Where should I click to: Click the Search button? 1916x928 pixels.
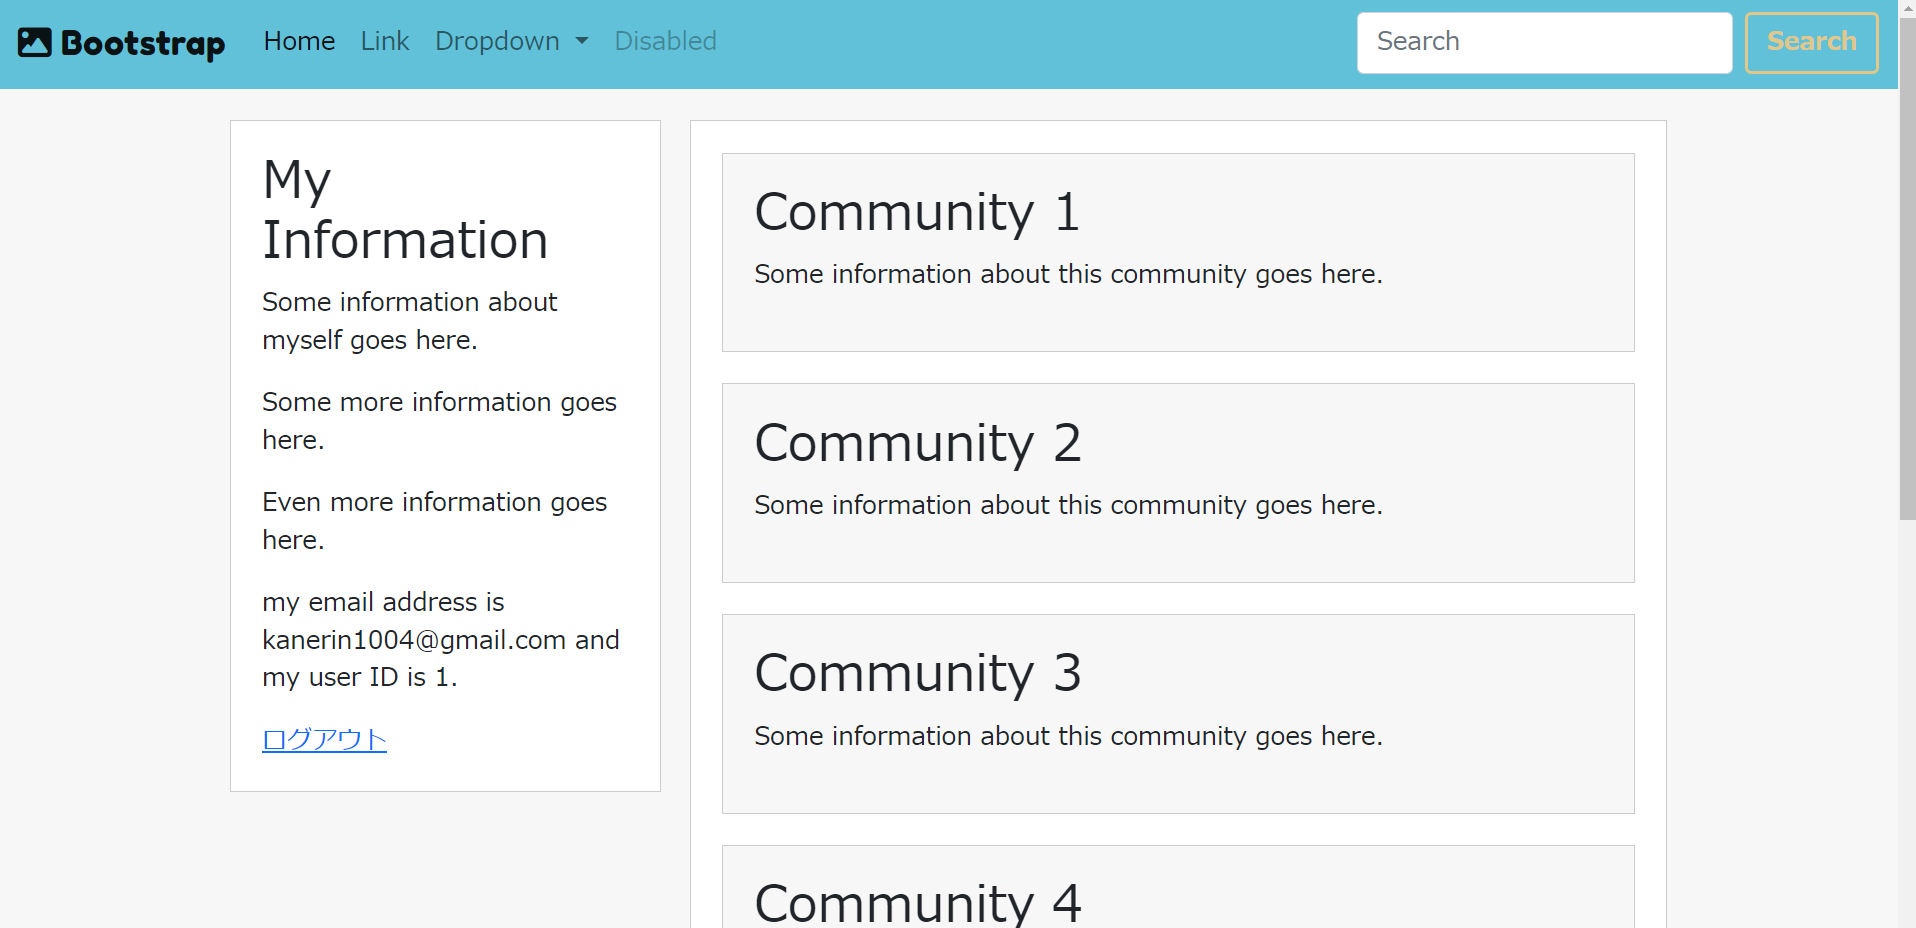click(1811, 43)
